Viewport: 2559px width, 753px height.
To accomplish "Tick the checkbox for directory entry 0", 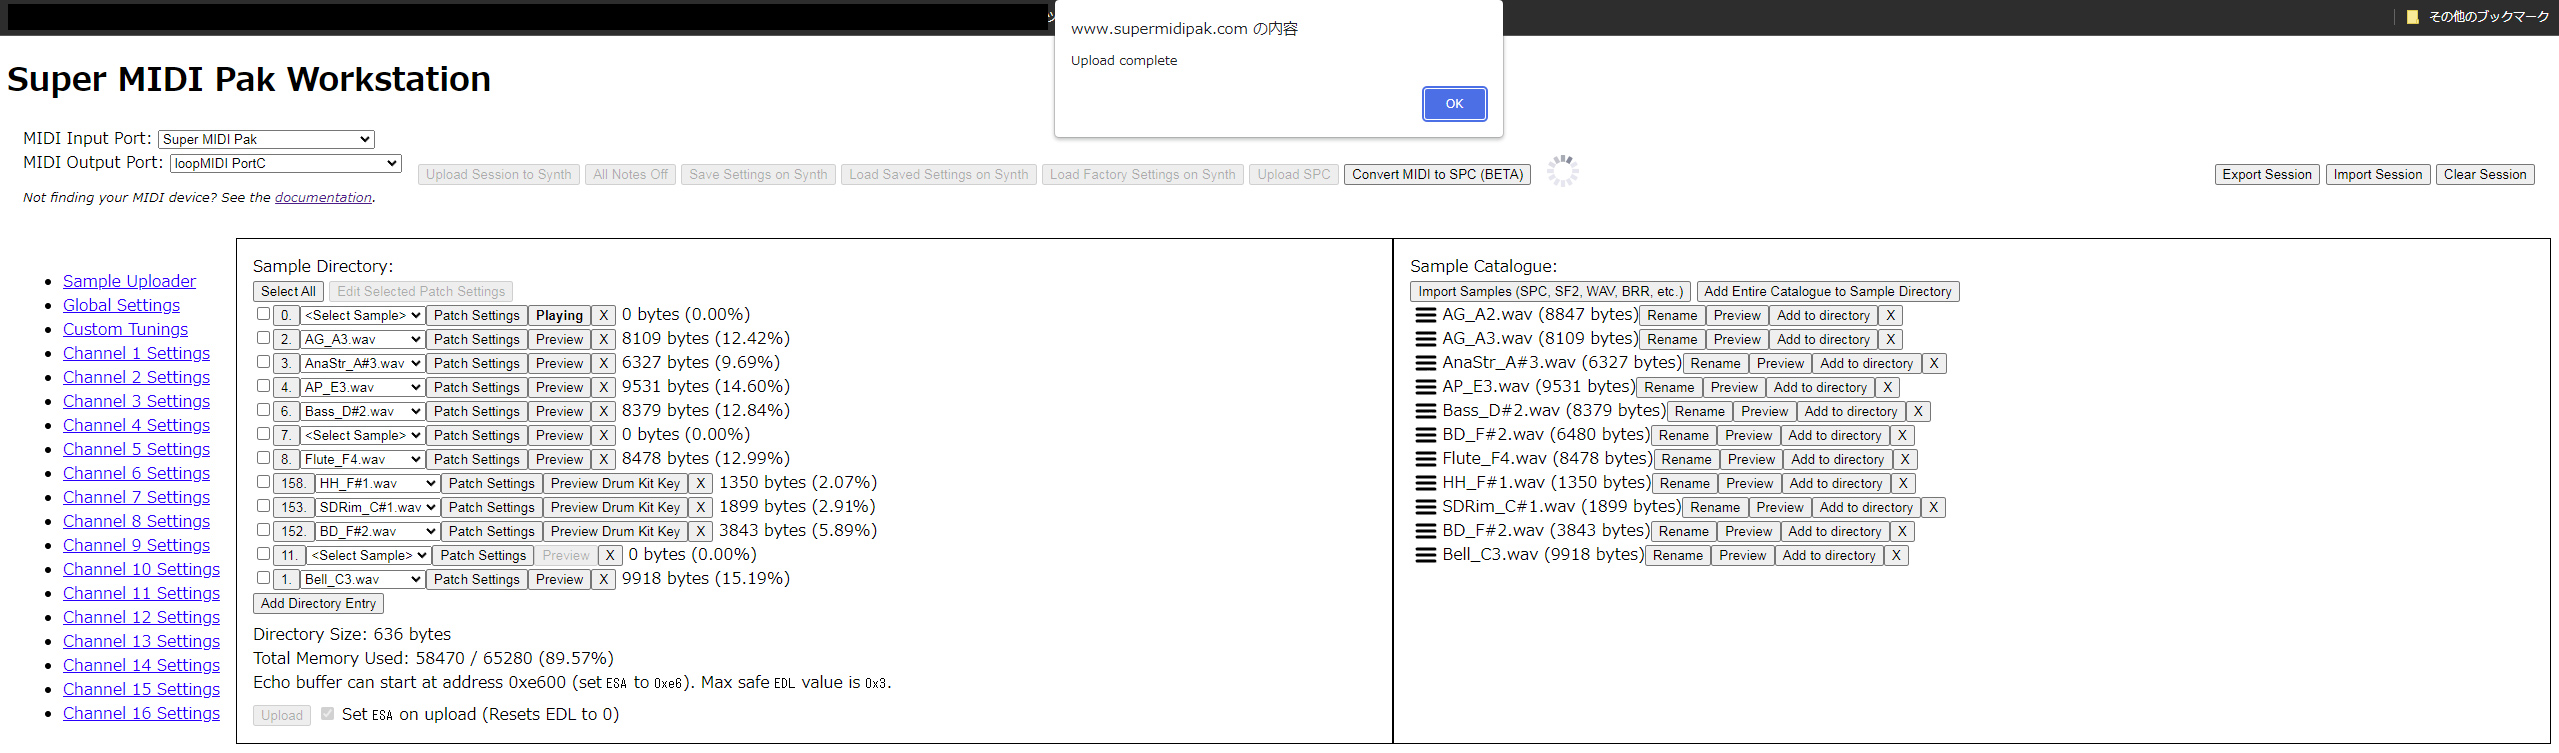I will (263, 314).
